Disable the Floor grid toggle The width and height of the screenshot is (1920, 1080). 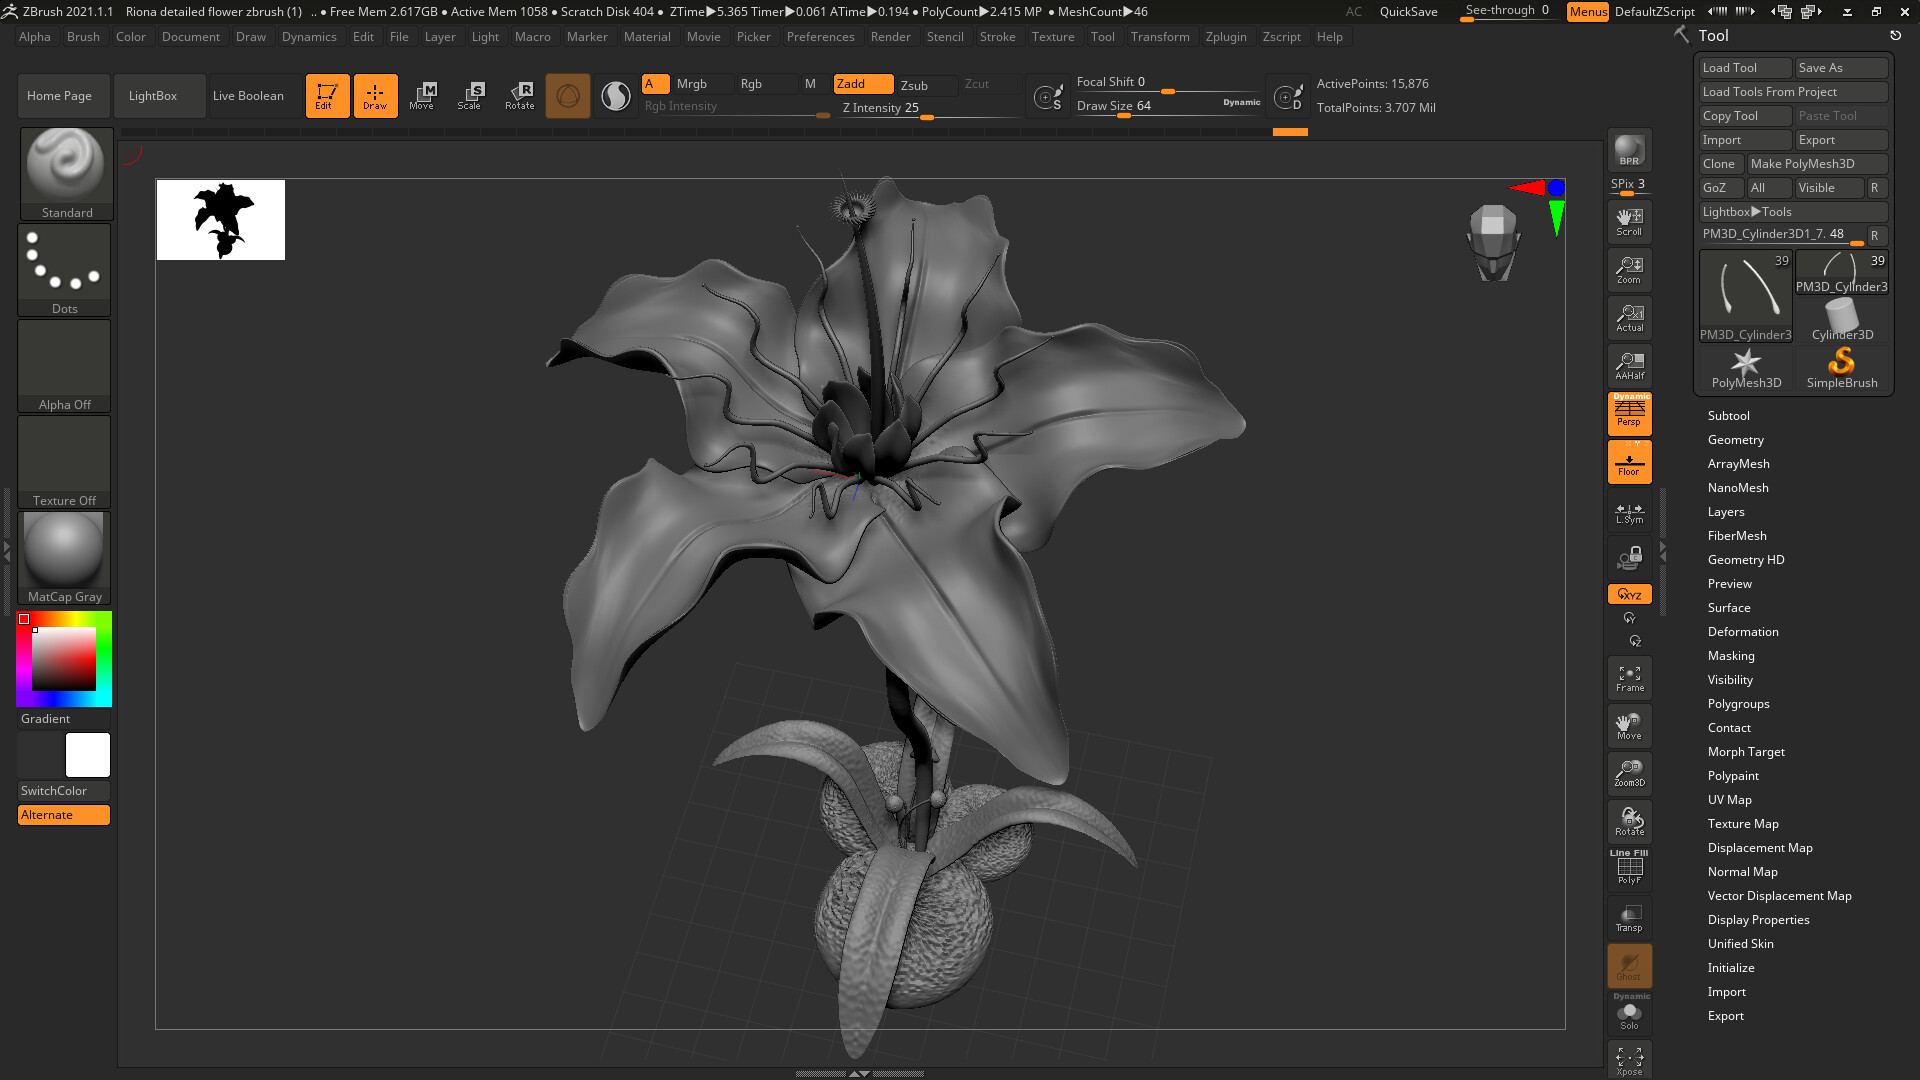pos(1629,461)
